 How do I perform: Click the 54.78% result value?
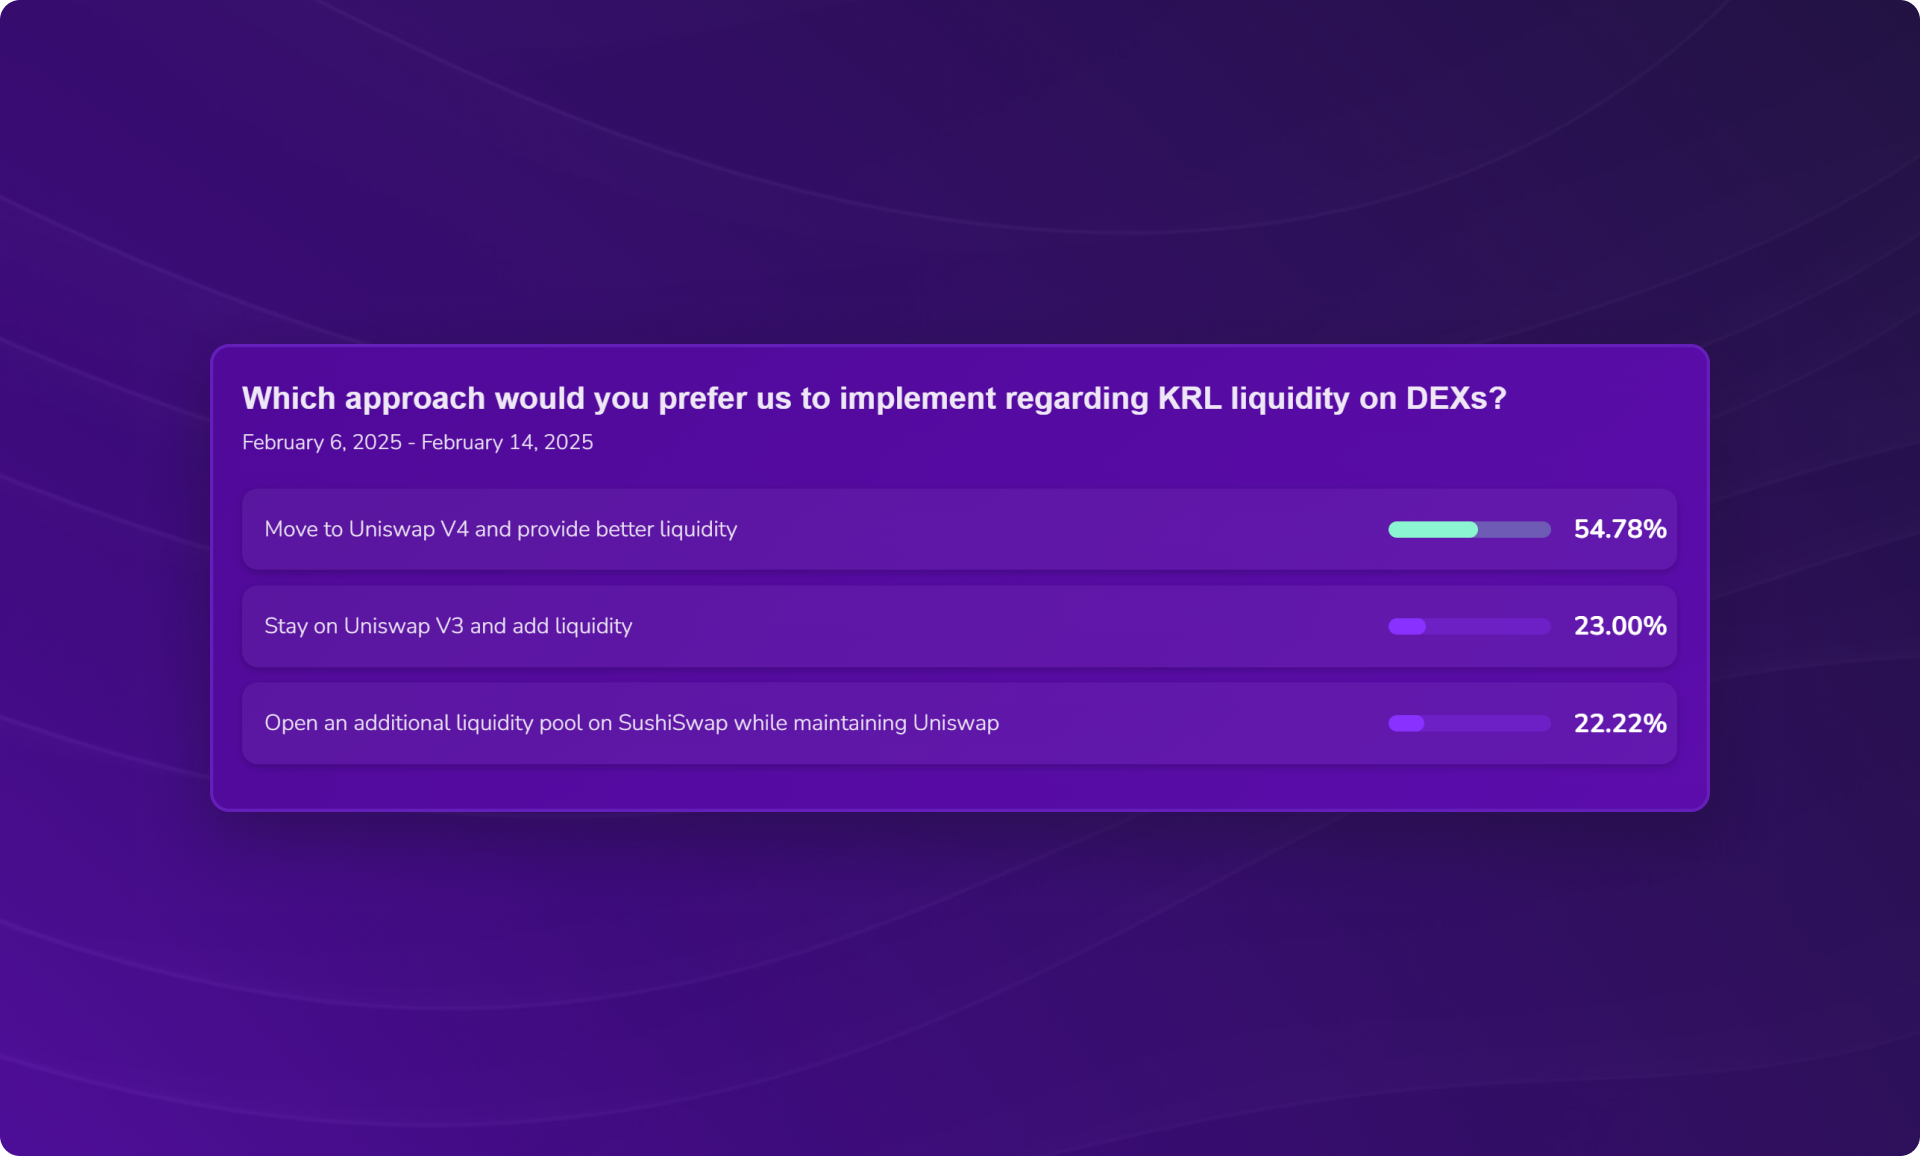1619,529
